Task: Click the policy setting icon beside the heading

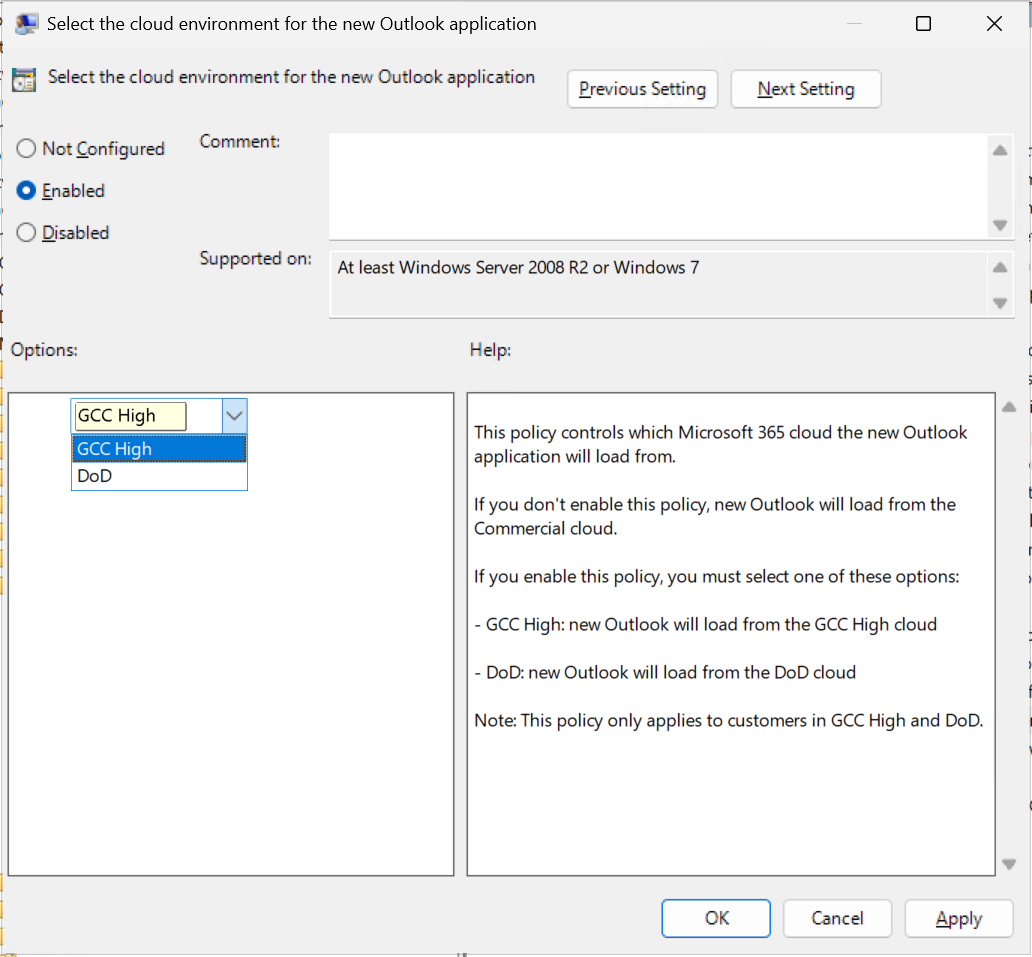Action: pyautogui.click(x=24, y=80)
